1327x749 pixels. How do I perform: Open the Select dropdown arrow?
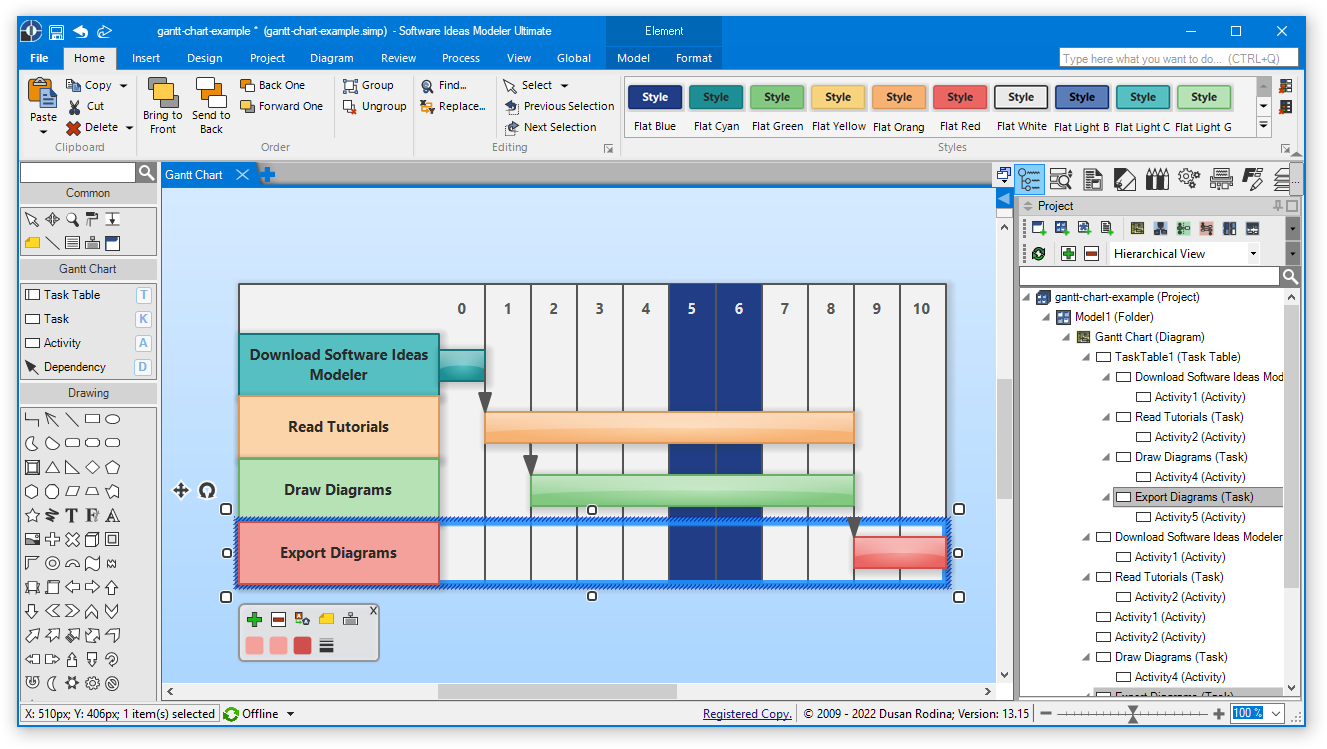click(x=564, y=86)
